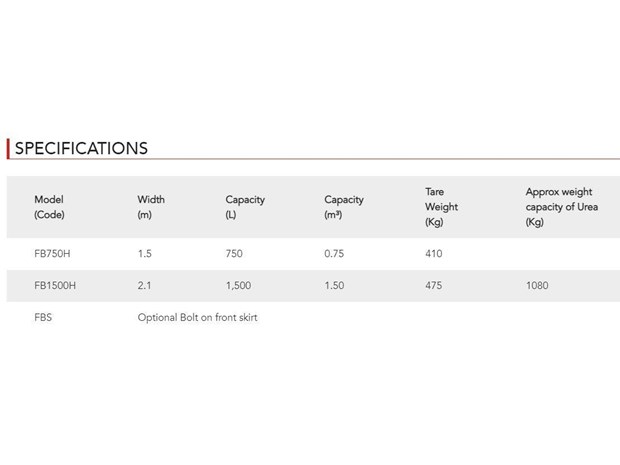Screen dimensions: 620x465
Task: Select the Model (Code) column header
Action: [x=49, y=207]
